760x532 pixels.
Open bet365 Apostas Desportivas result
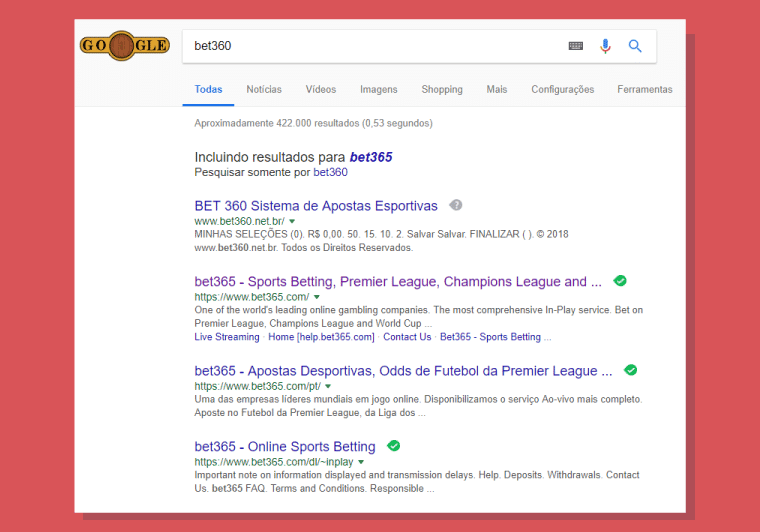coord(403,371)
